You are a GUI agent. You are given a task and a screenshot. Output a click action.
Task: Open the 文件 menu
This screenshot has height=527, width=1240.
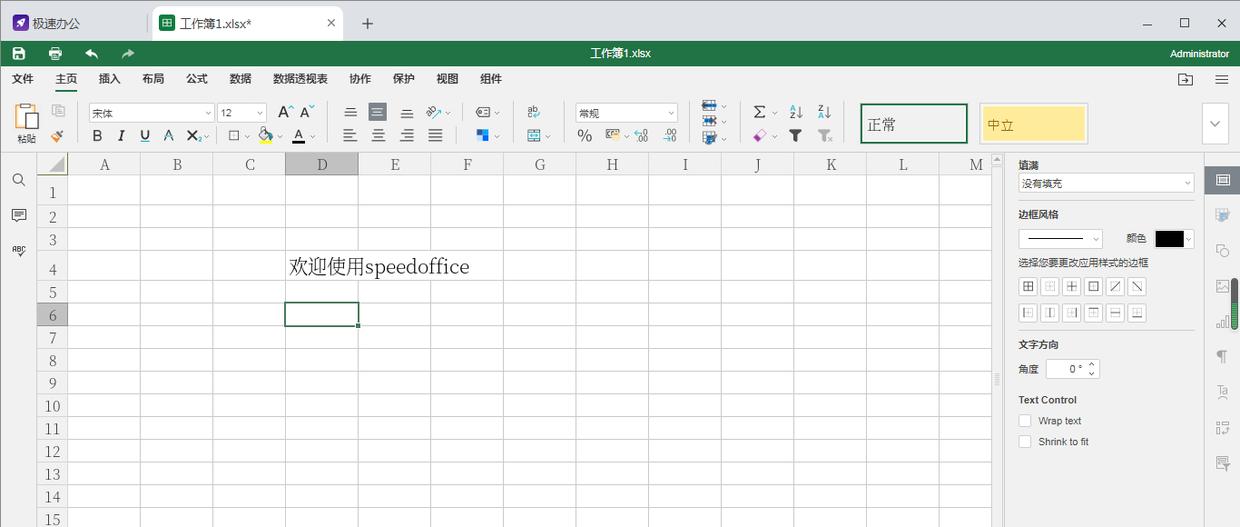coord(22,79)
